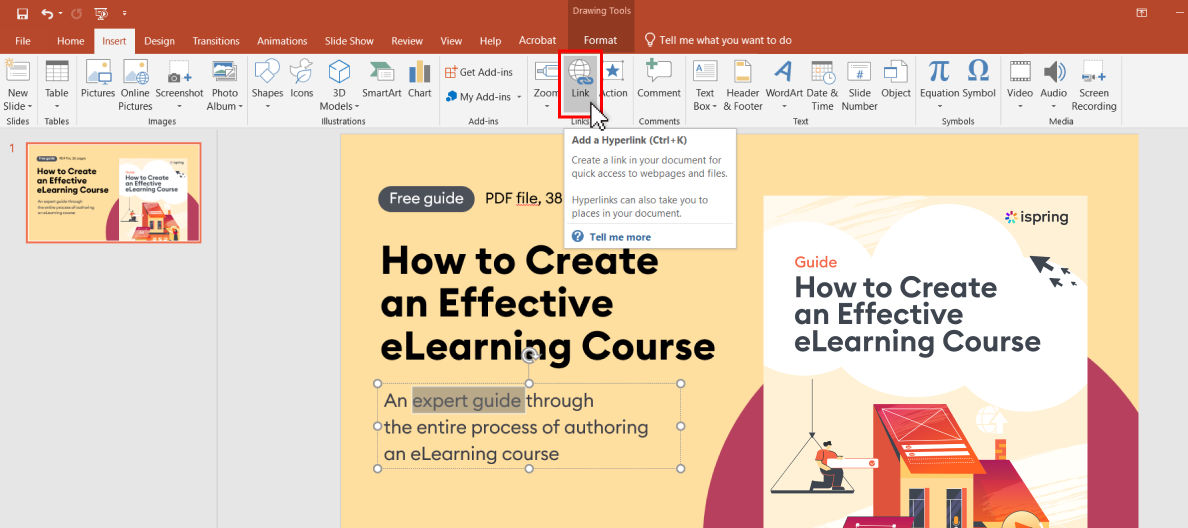1188x528 pixels.
Task: Click the Redo icon
Action: [77, 14]
